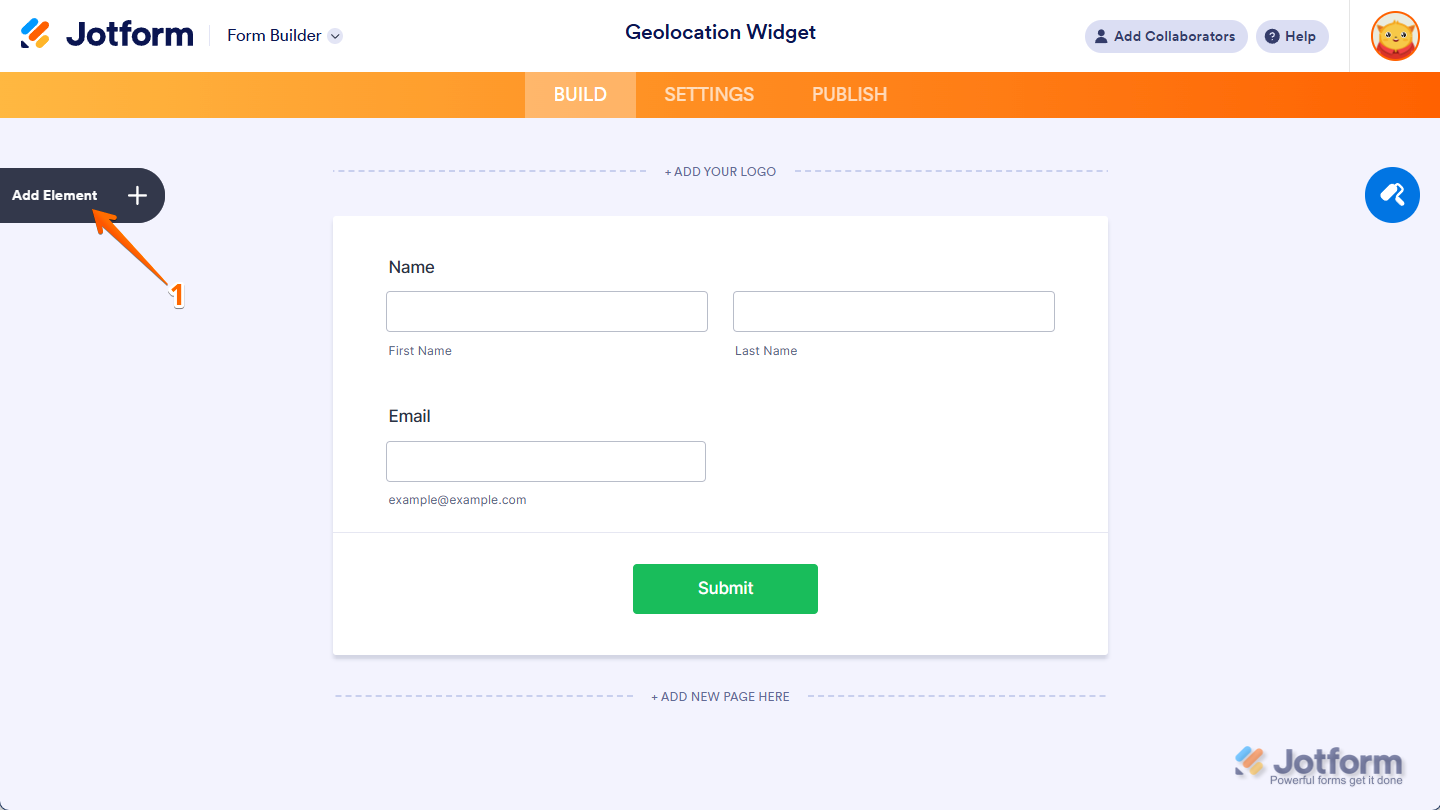Click the Add Collaborators button

click(x=1166, y=36)
